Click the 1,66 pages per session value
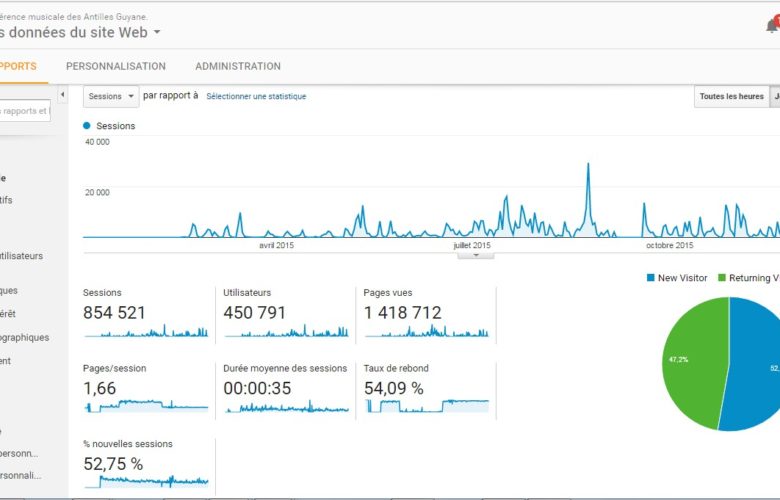Viewport: 780px width, 500px height. pyautogui.click(x=99, y=389)
